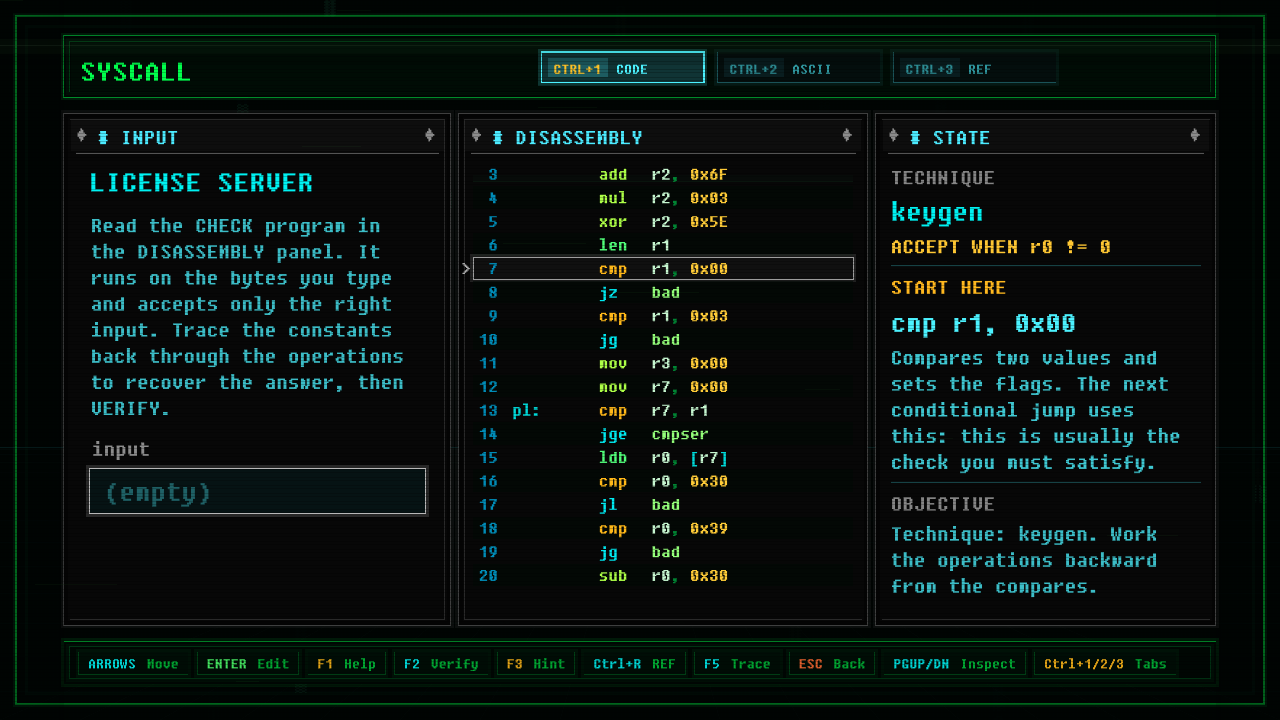Select line 9 cmp r1, 0x03
Image resolution: width=1280 pixels, height=720 pixels.
663,316
